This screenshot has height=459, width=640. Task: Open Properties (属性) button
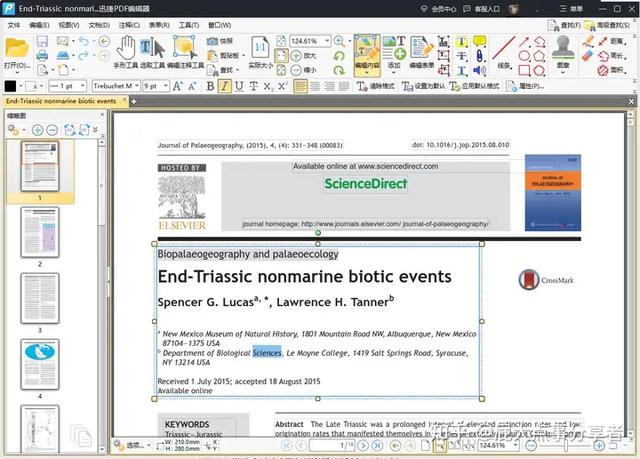pos(525,86)
